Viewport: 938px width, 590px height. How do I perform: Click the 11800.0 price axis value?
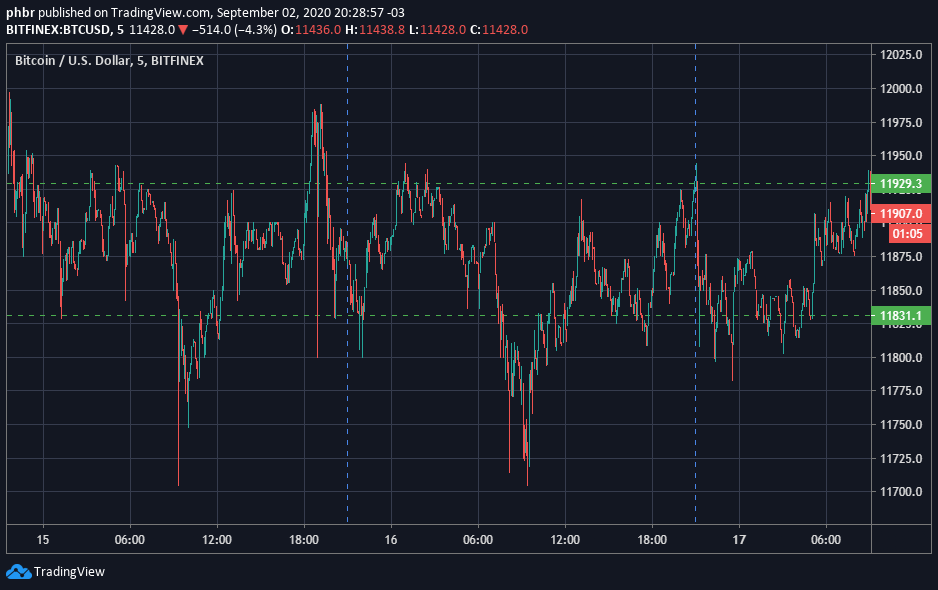click(901, 358)
